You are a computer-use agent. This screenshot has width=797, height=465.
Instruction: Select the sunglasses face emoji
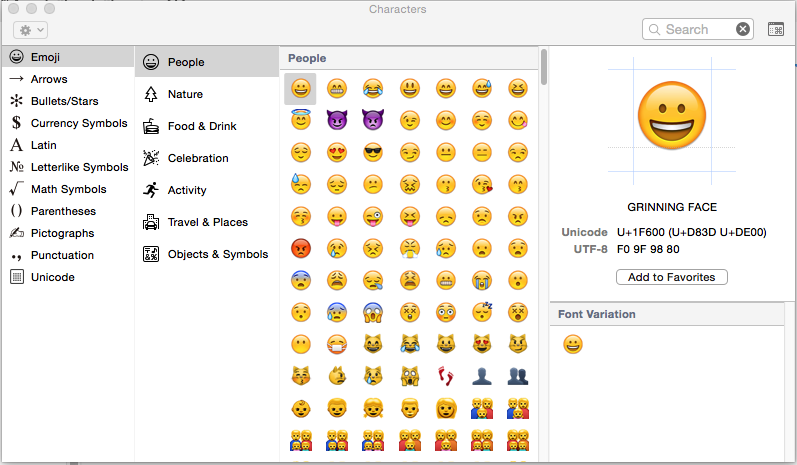point(373,152)
